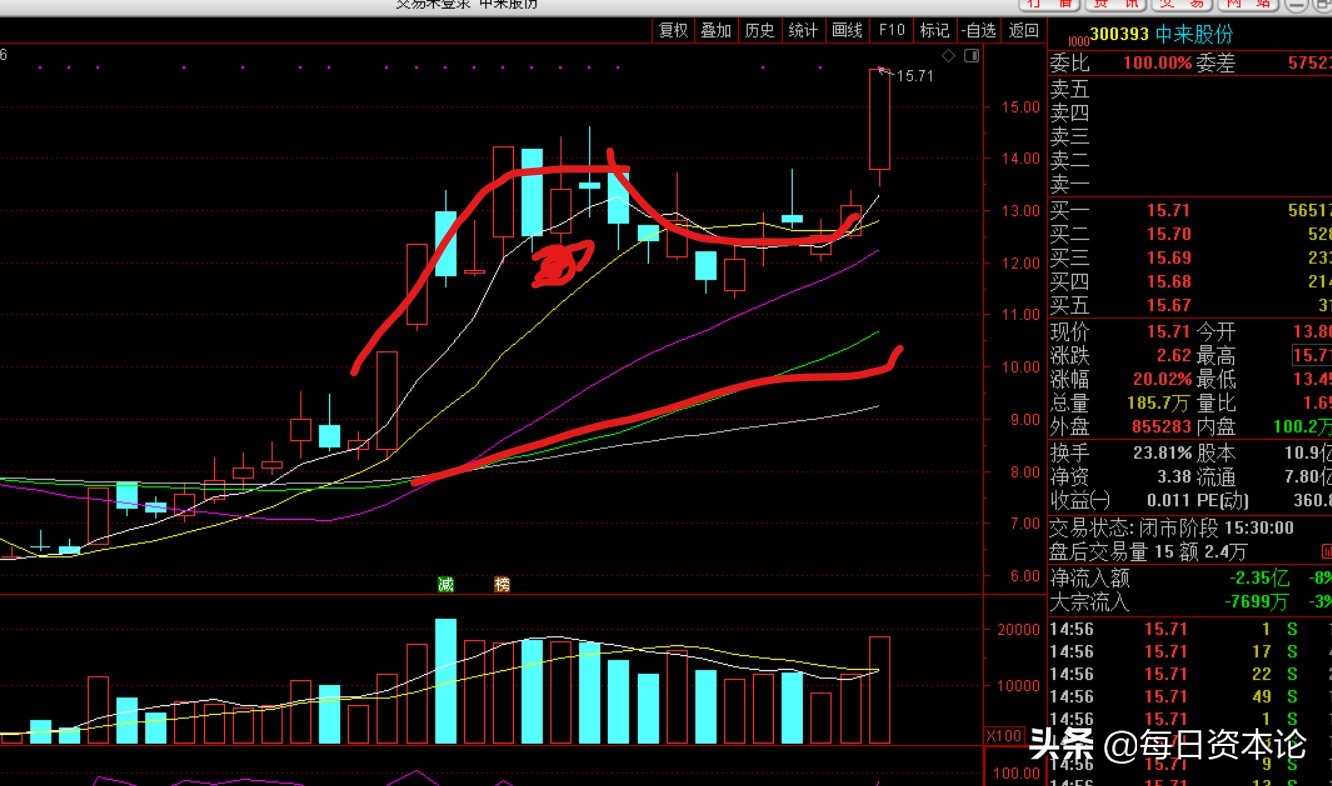The image size is (1332, 786).
Task: Select the 叠加 overlay toolbar button
Action: (x=716, y=30)
